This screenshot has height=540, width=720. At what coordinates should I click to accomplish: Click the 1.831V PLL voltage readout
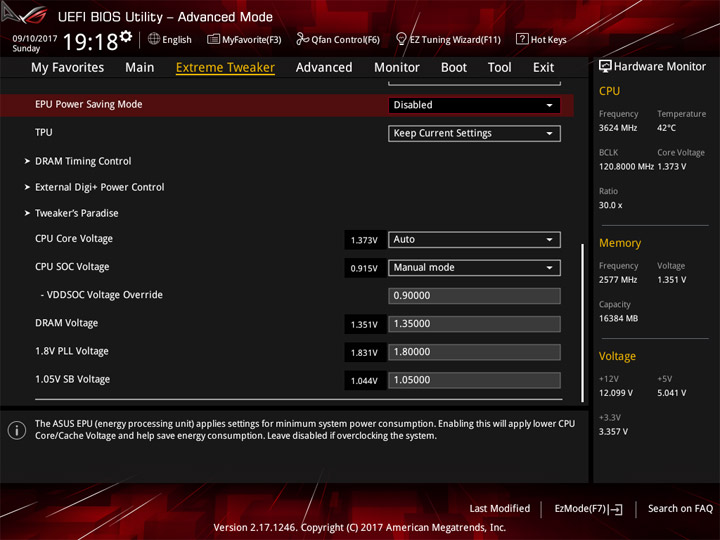click(364, 353)
